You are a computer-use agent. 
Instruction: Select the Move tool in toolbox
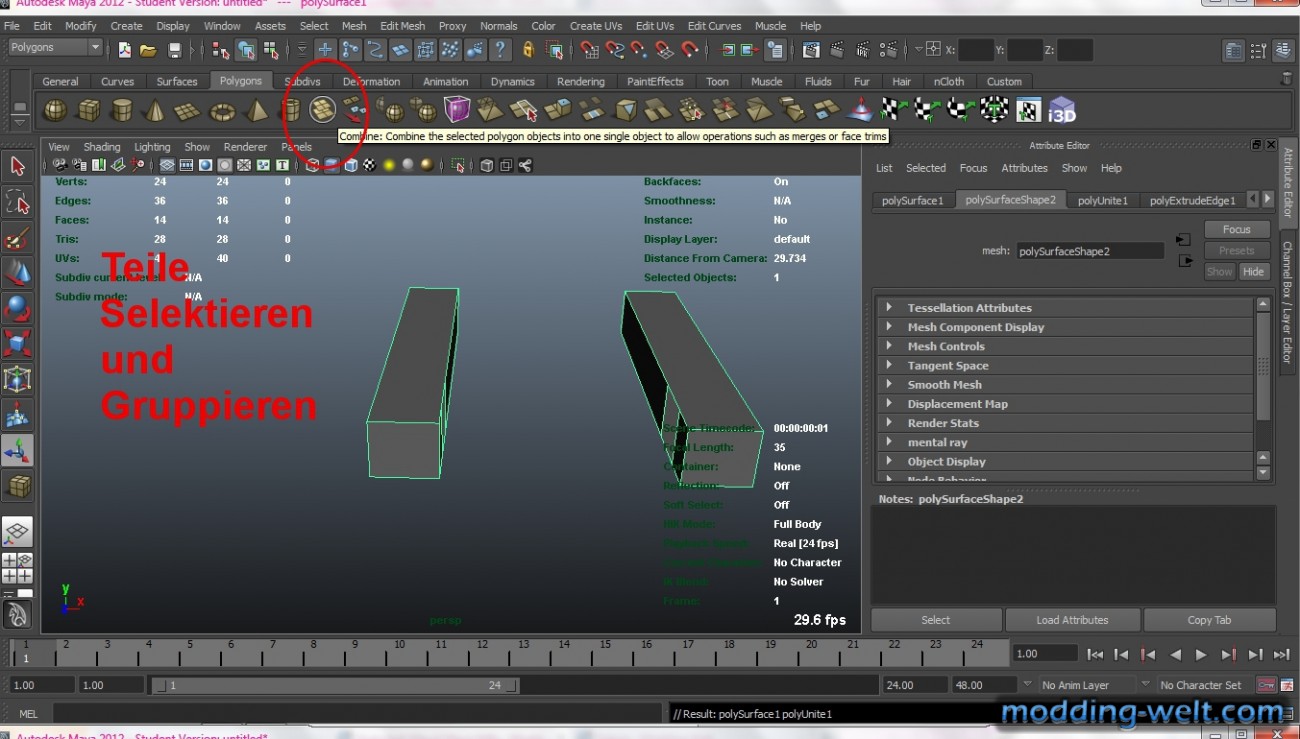(17, 272)
